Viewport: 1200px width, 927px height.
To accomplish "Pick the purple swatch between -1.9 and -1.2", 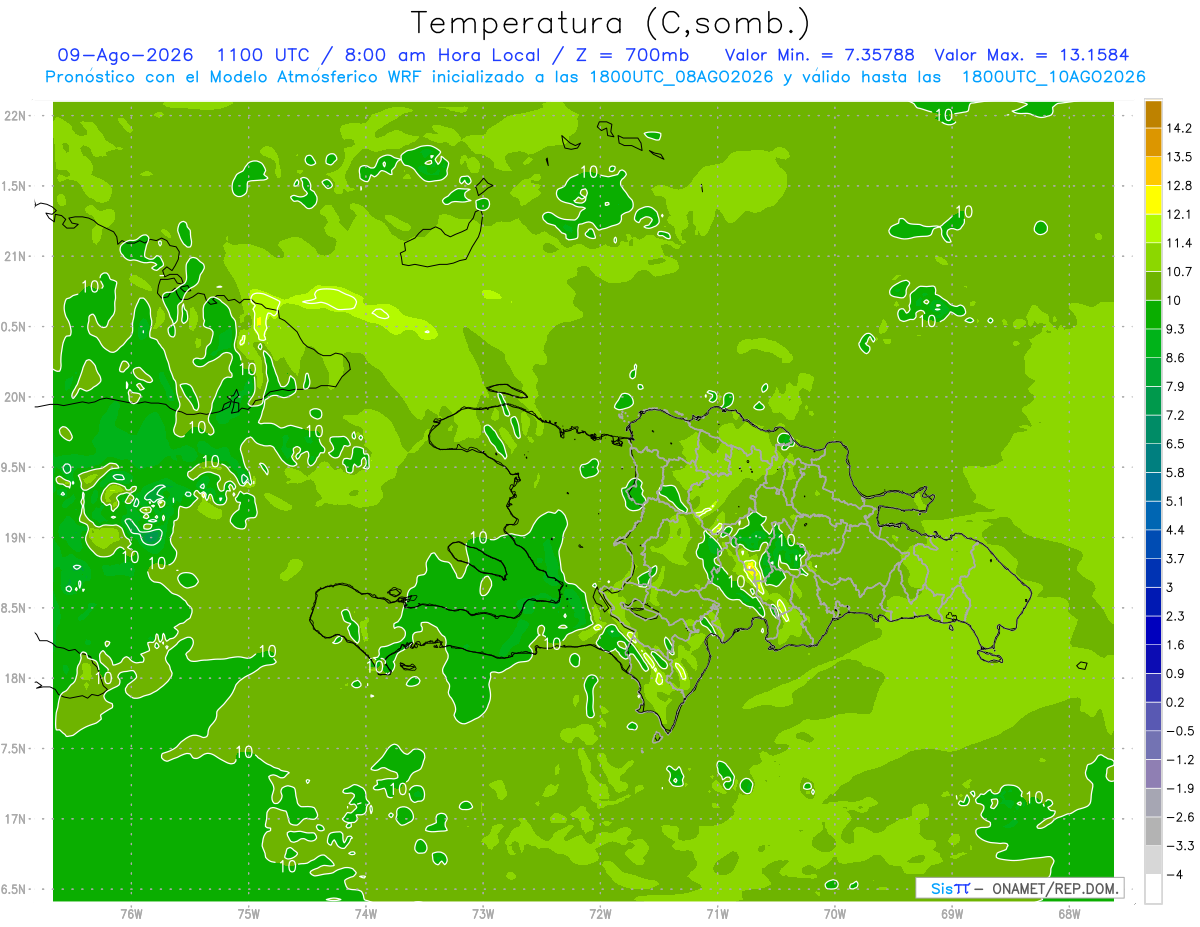I will 1153,774.
